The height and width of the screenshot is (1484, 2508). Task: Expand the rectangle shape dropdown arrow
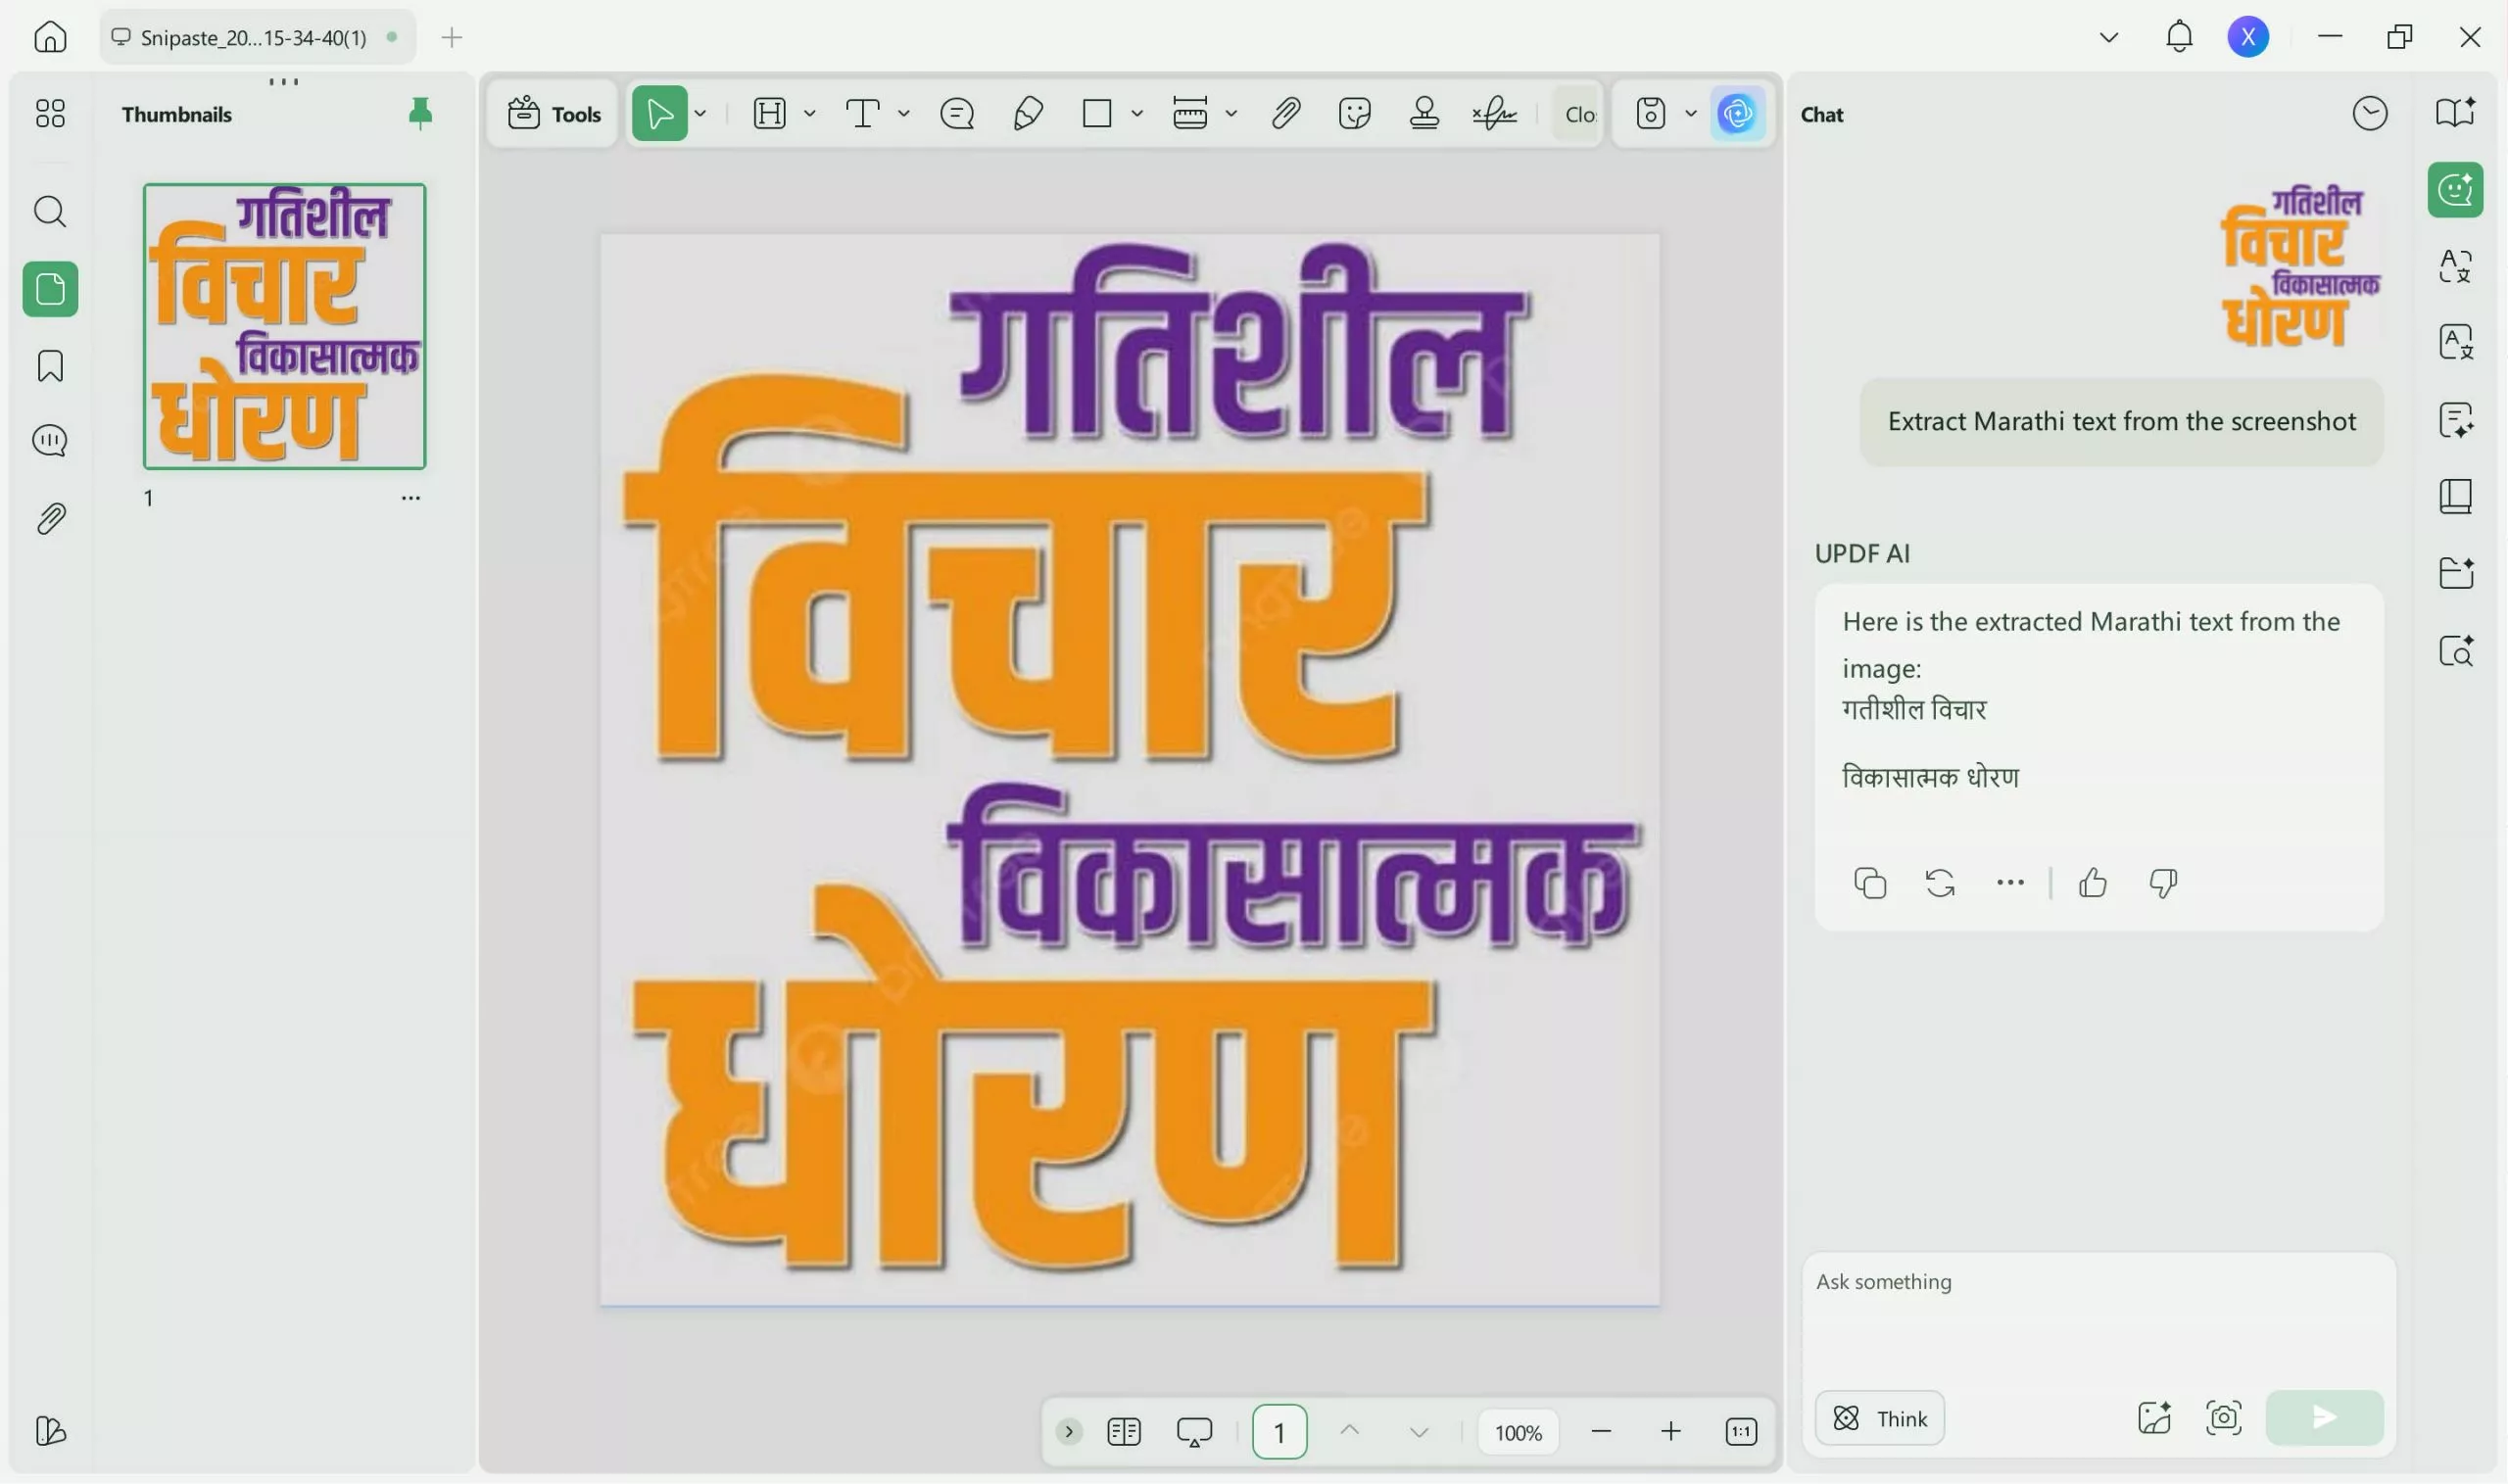tap(1137, 114)
